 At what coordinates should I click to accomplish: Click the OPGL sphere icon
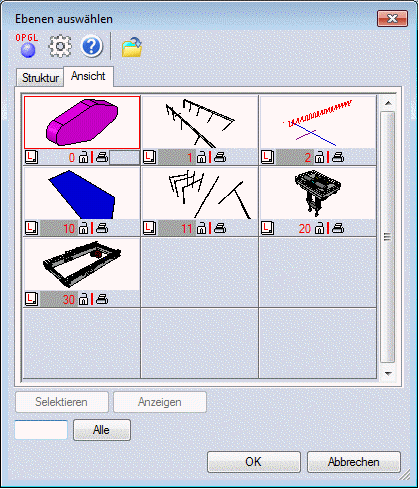point(27,46)
